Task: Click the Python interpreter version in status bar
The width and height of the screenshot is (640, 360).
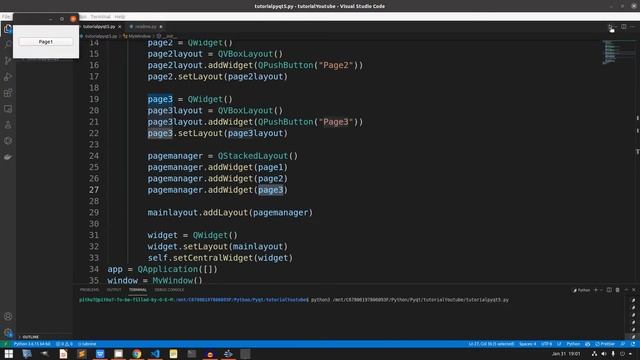Action: (32, 344)
